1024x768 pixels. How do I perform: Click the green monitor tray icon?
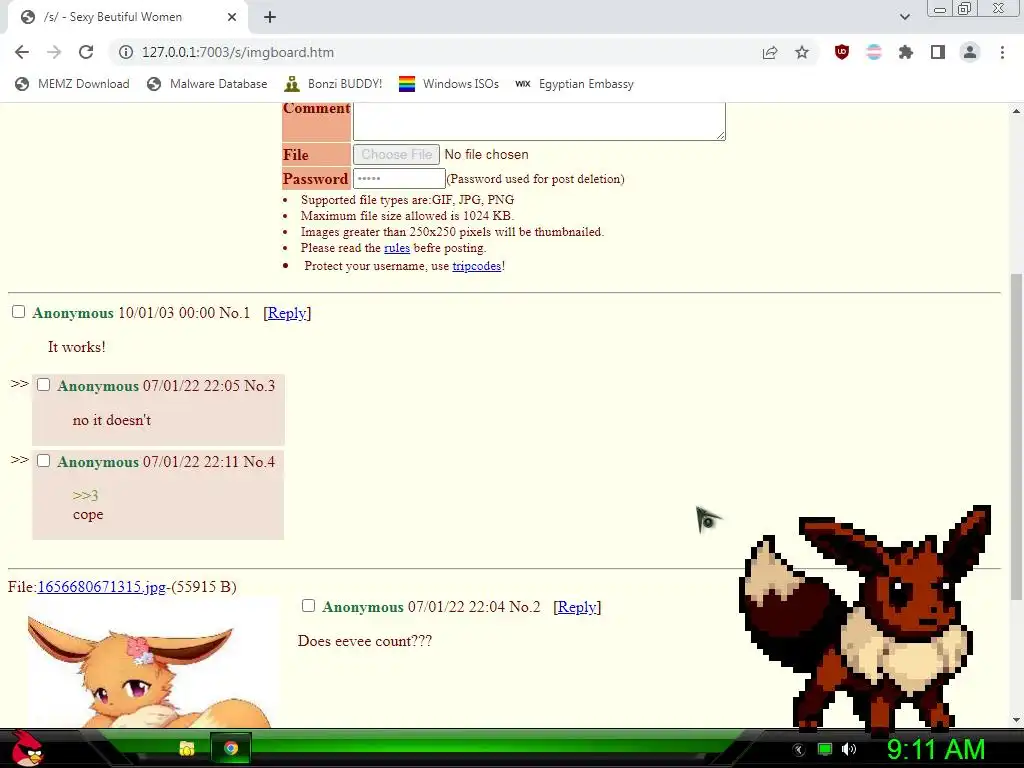[x=825, y=749]
